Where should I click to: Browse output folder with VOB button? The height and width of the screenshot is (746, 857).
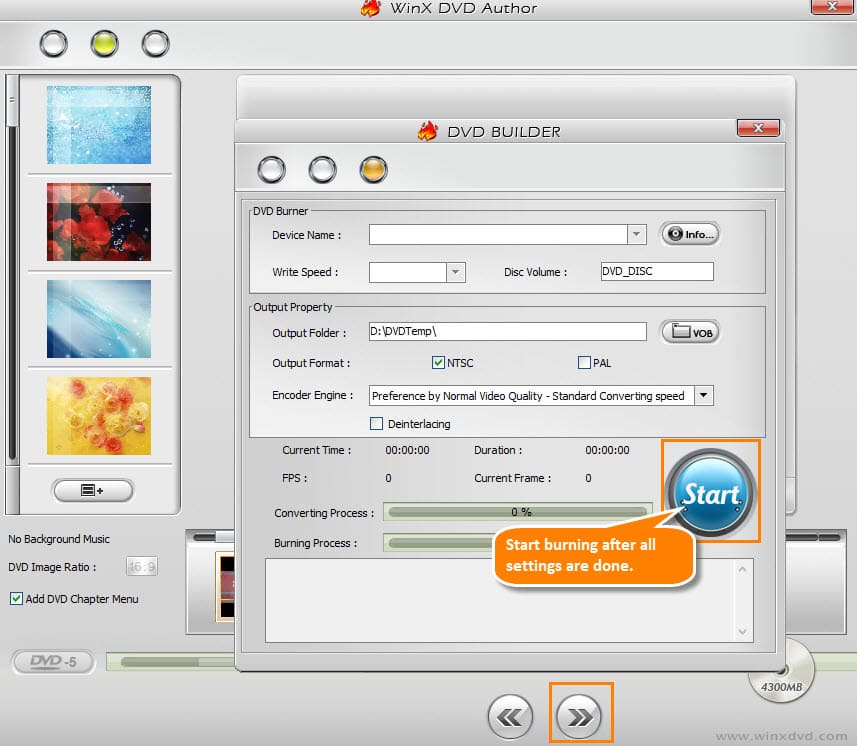[690, 332]
